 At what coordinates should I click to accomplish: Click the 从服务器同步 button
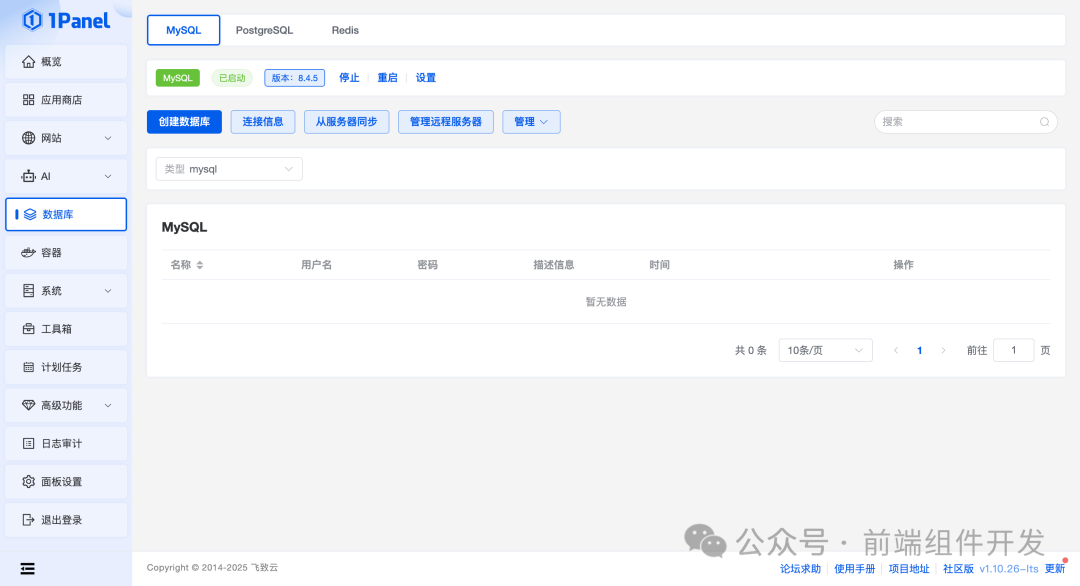(346, 122)
